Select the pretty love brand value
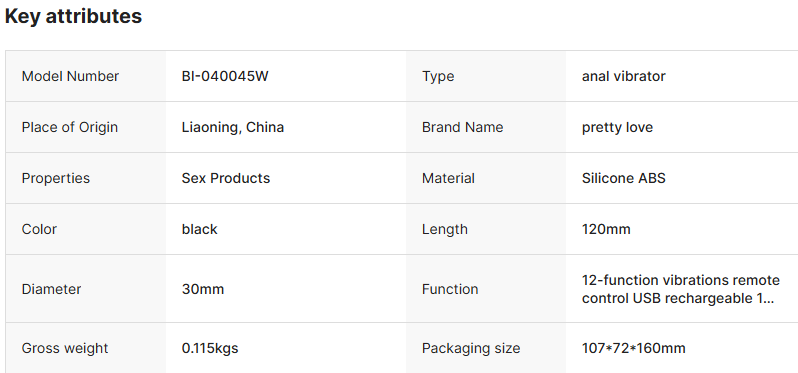798x373 pixels. tap(617, 127)
